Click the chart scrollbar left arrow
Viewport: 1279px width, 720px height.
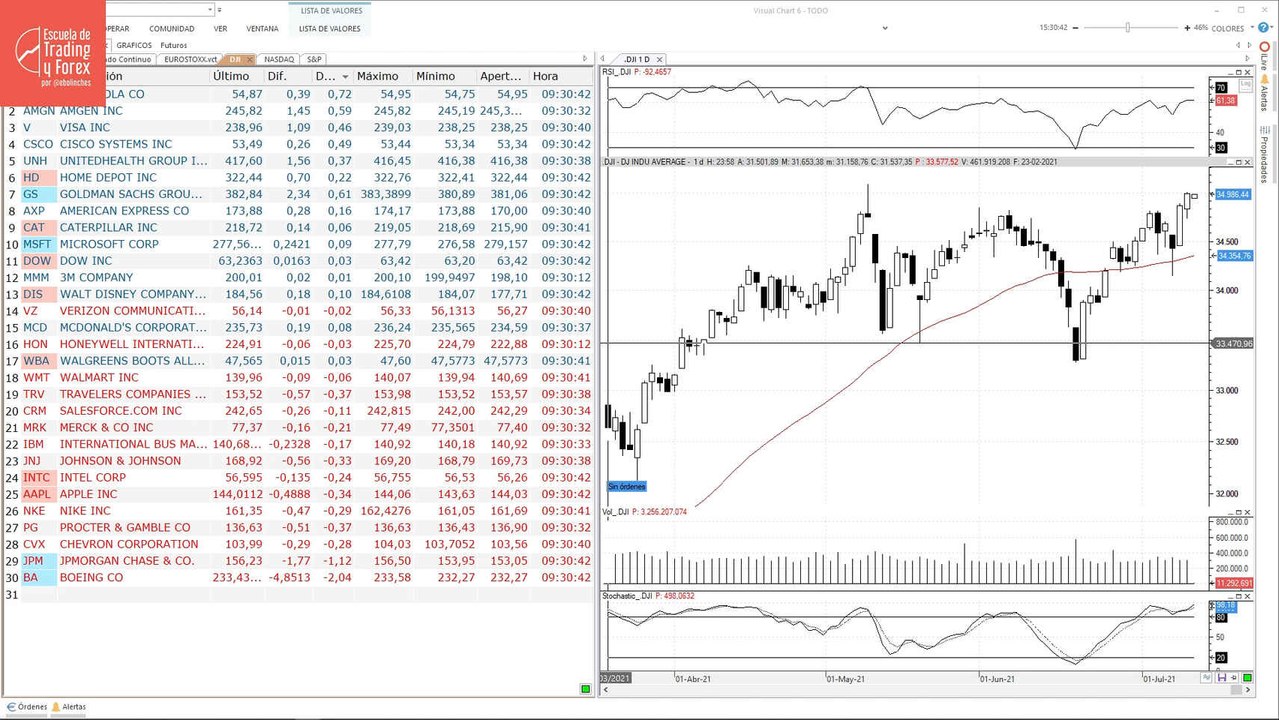pos(606,690)
